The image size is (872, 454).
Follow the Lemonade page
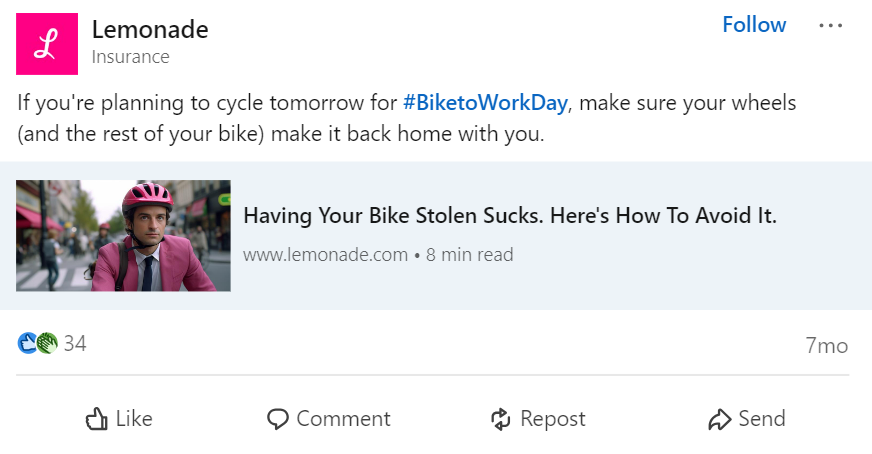tap(754, 25)
